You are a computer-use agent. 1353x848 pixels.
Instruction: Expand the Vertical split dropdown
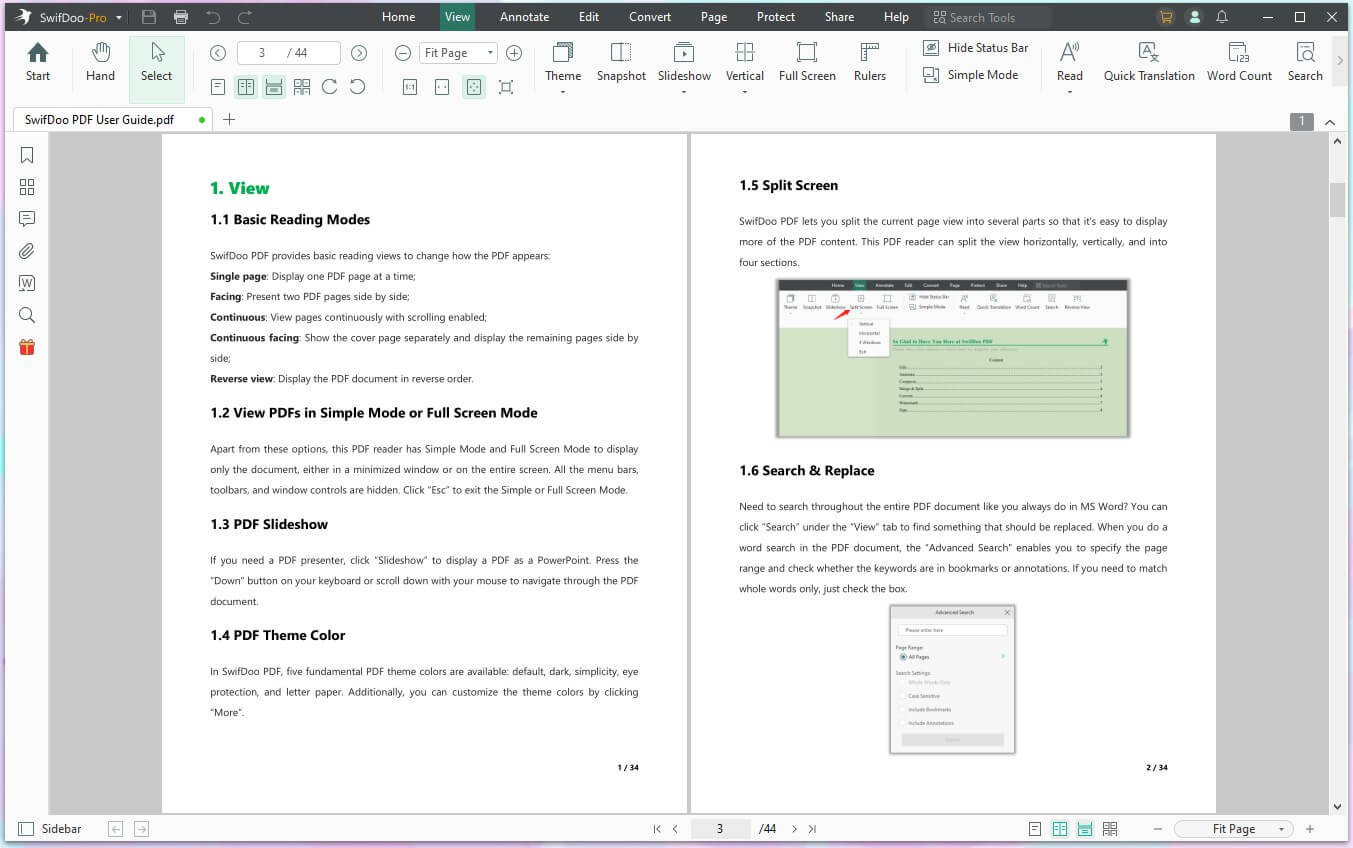tap(745, 92)
